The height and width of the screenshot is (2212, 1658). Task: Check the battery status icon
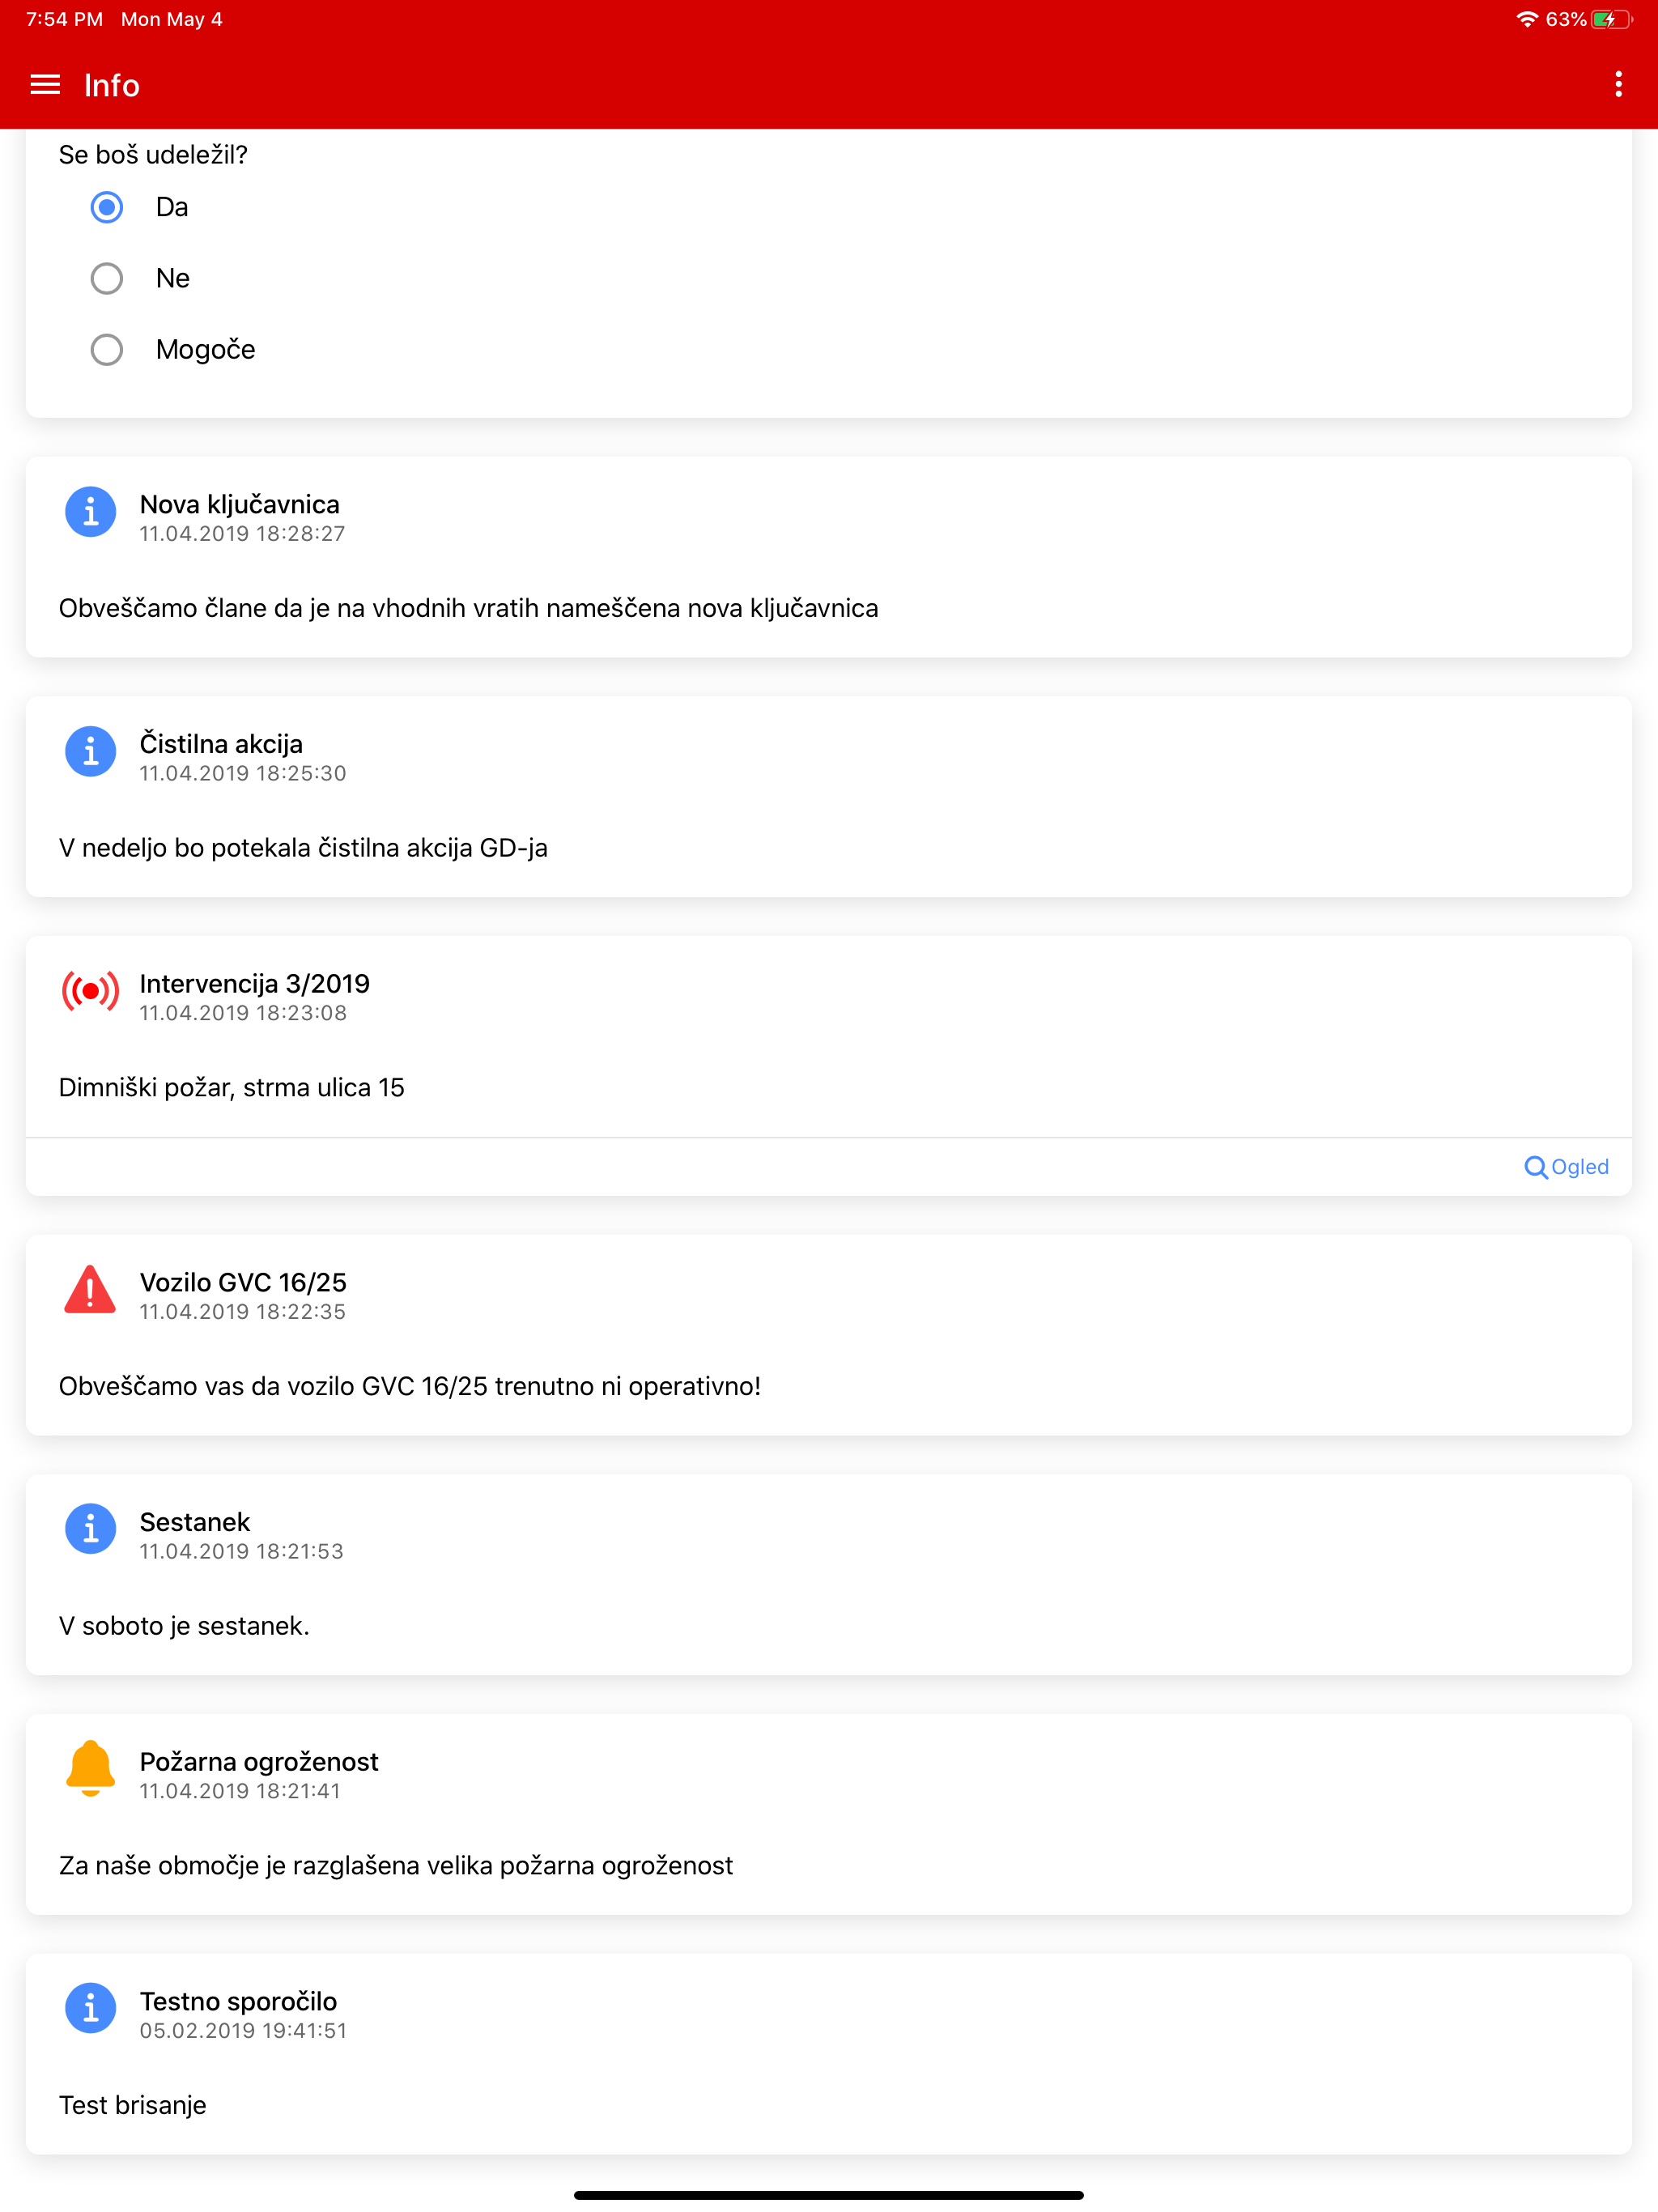[x=1611, y=19]
